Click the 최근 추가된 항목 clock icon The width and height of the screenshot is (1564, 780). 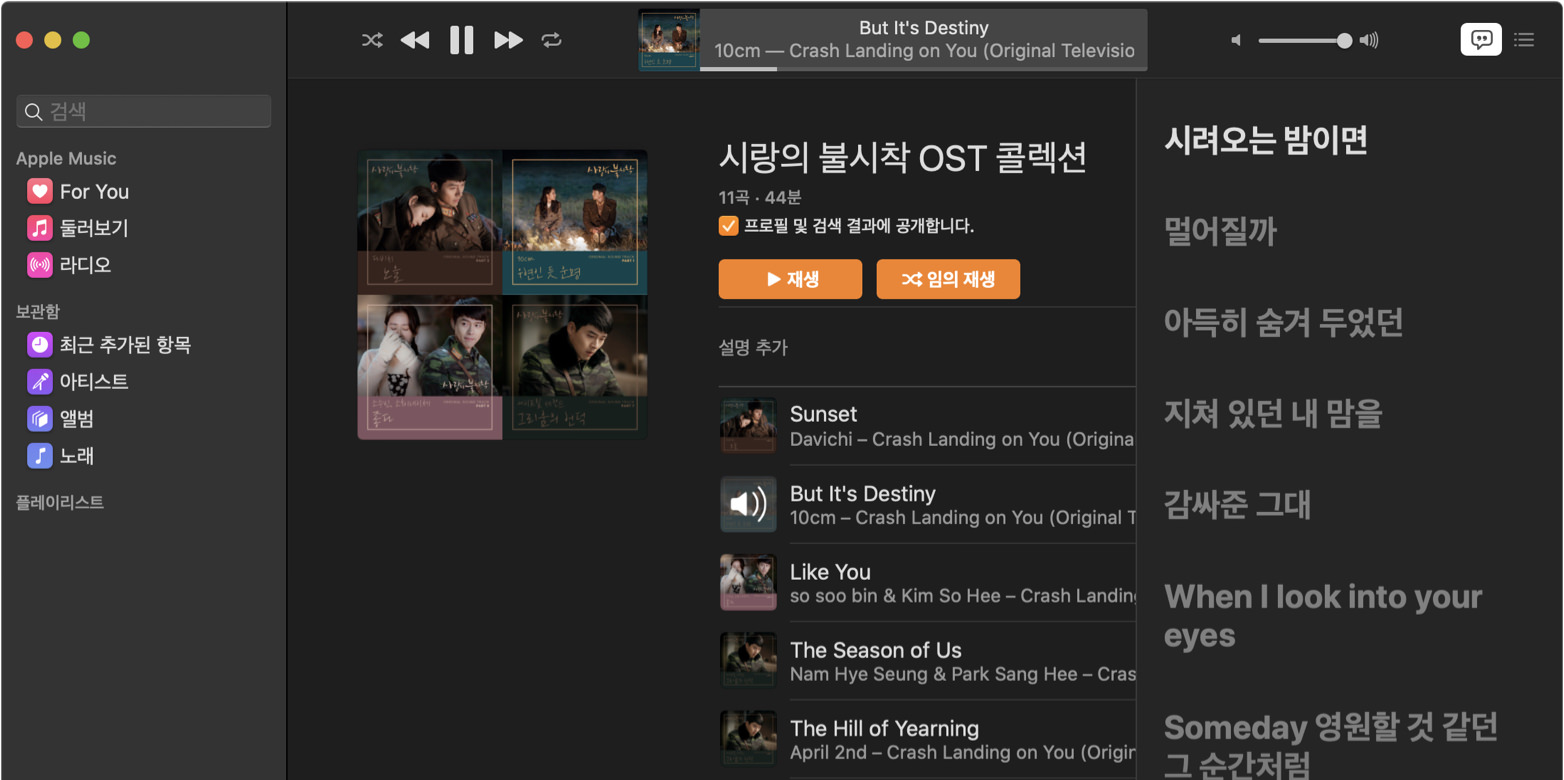pos(39,345)
